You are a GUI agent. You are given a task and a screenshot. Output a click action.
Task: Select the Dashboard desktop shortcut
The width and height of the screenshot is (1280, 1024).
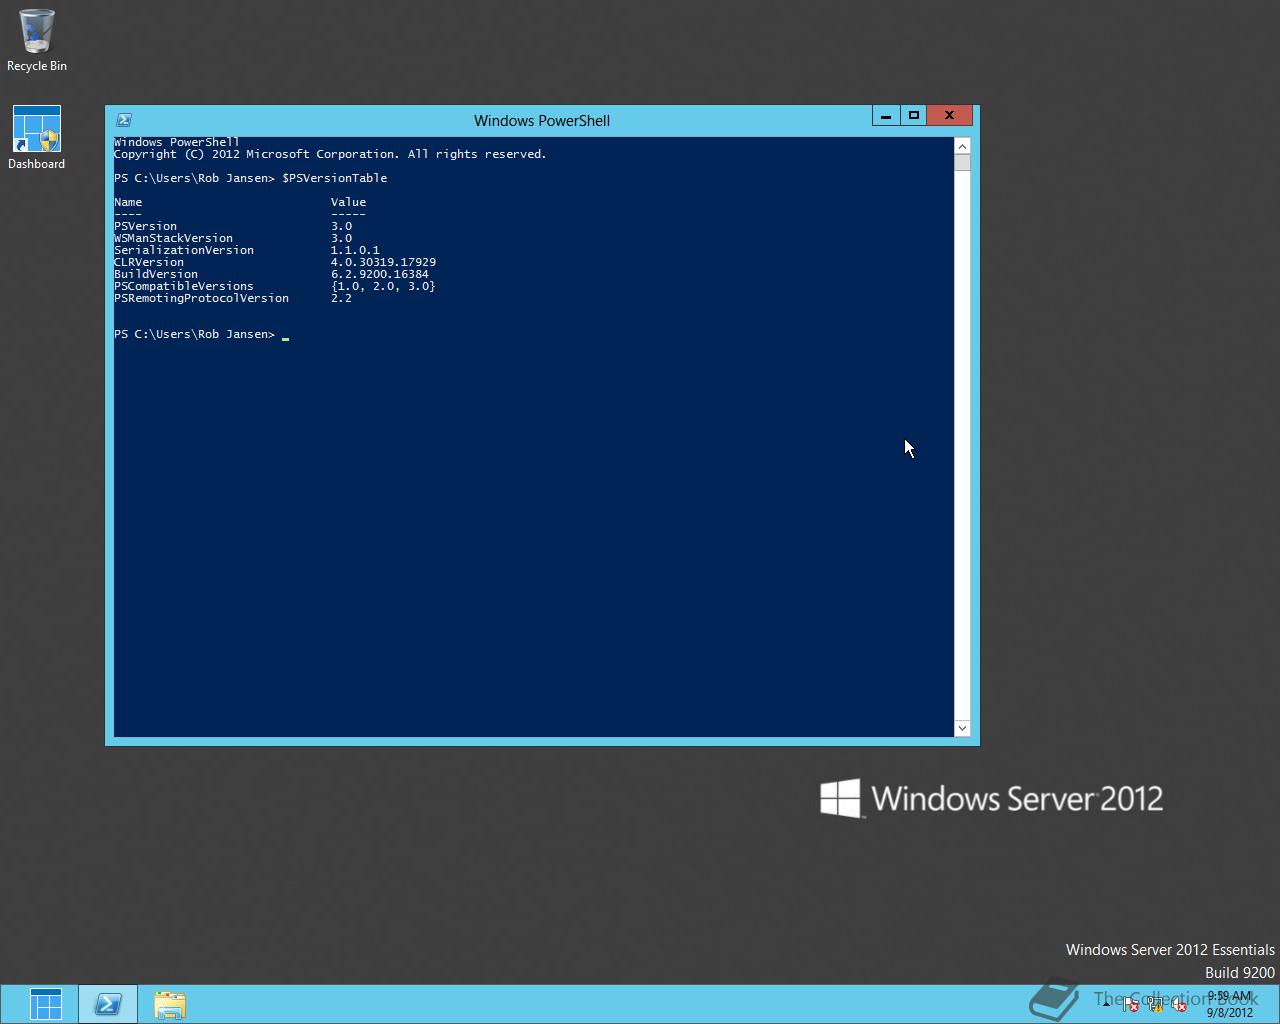coord(37,138)
